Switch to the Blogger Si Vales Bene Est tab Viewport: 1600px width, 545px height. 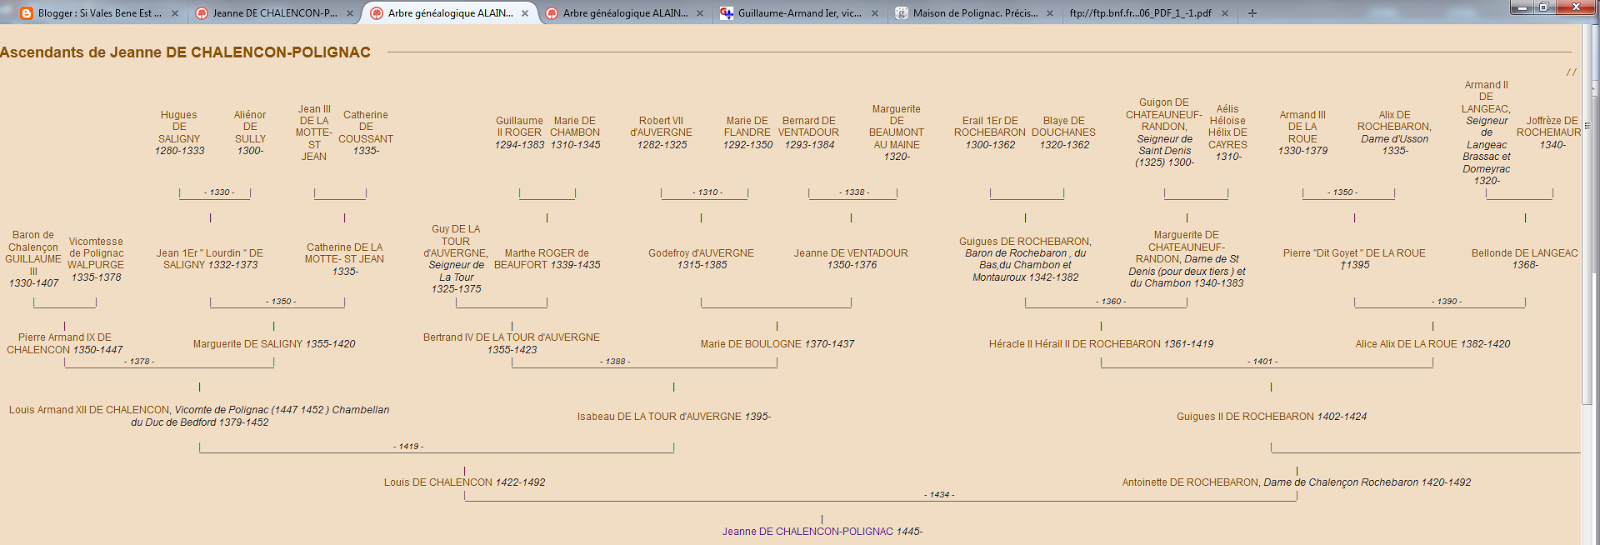click(x=98, y=13)
